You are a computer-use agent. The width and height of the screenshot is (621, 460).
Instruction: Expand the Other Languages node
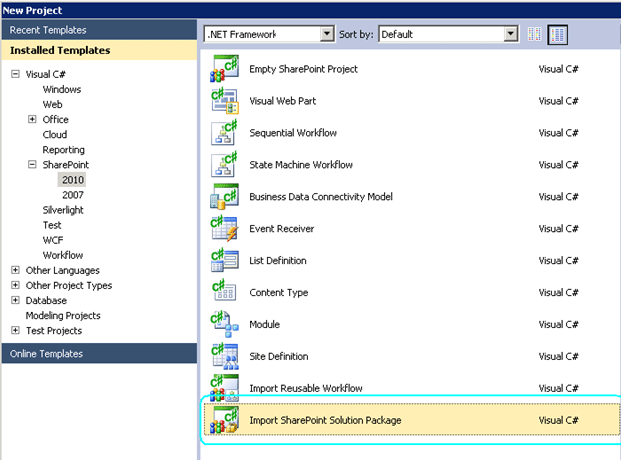coord(15,270)
